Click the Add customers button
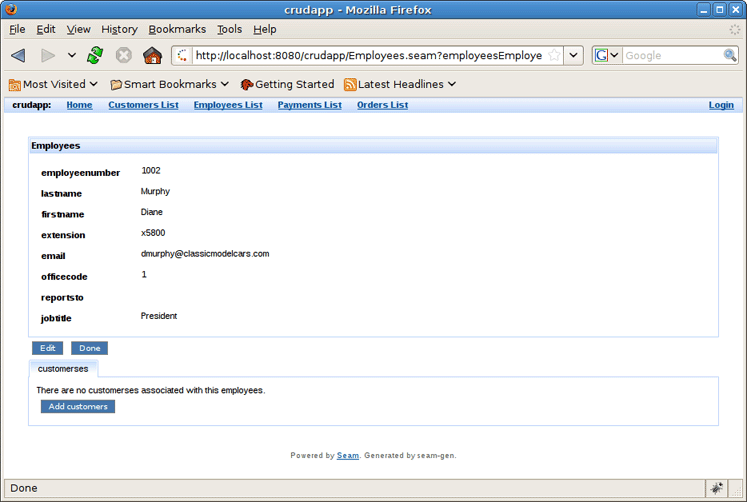 (x=78, y=406)
